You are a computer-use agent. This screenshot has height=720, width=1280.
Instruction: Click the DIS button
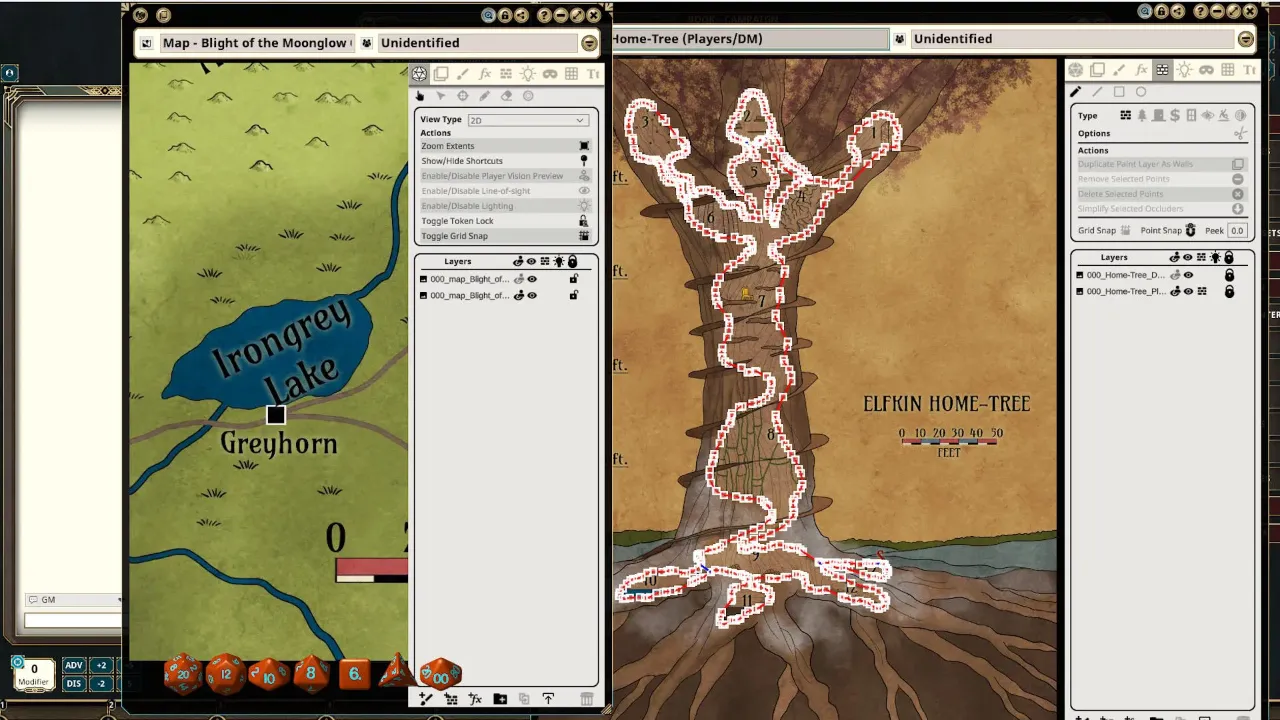tap(74, 684)
